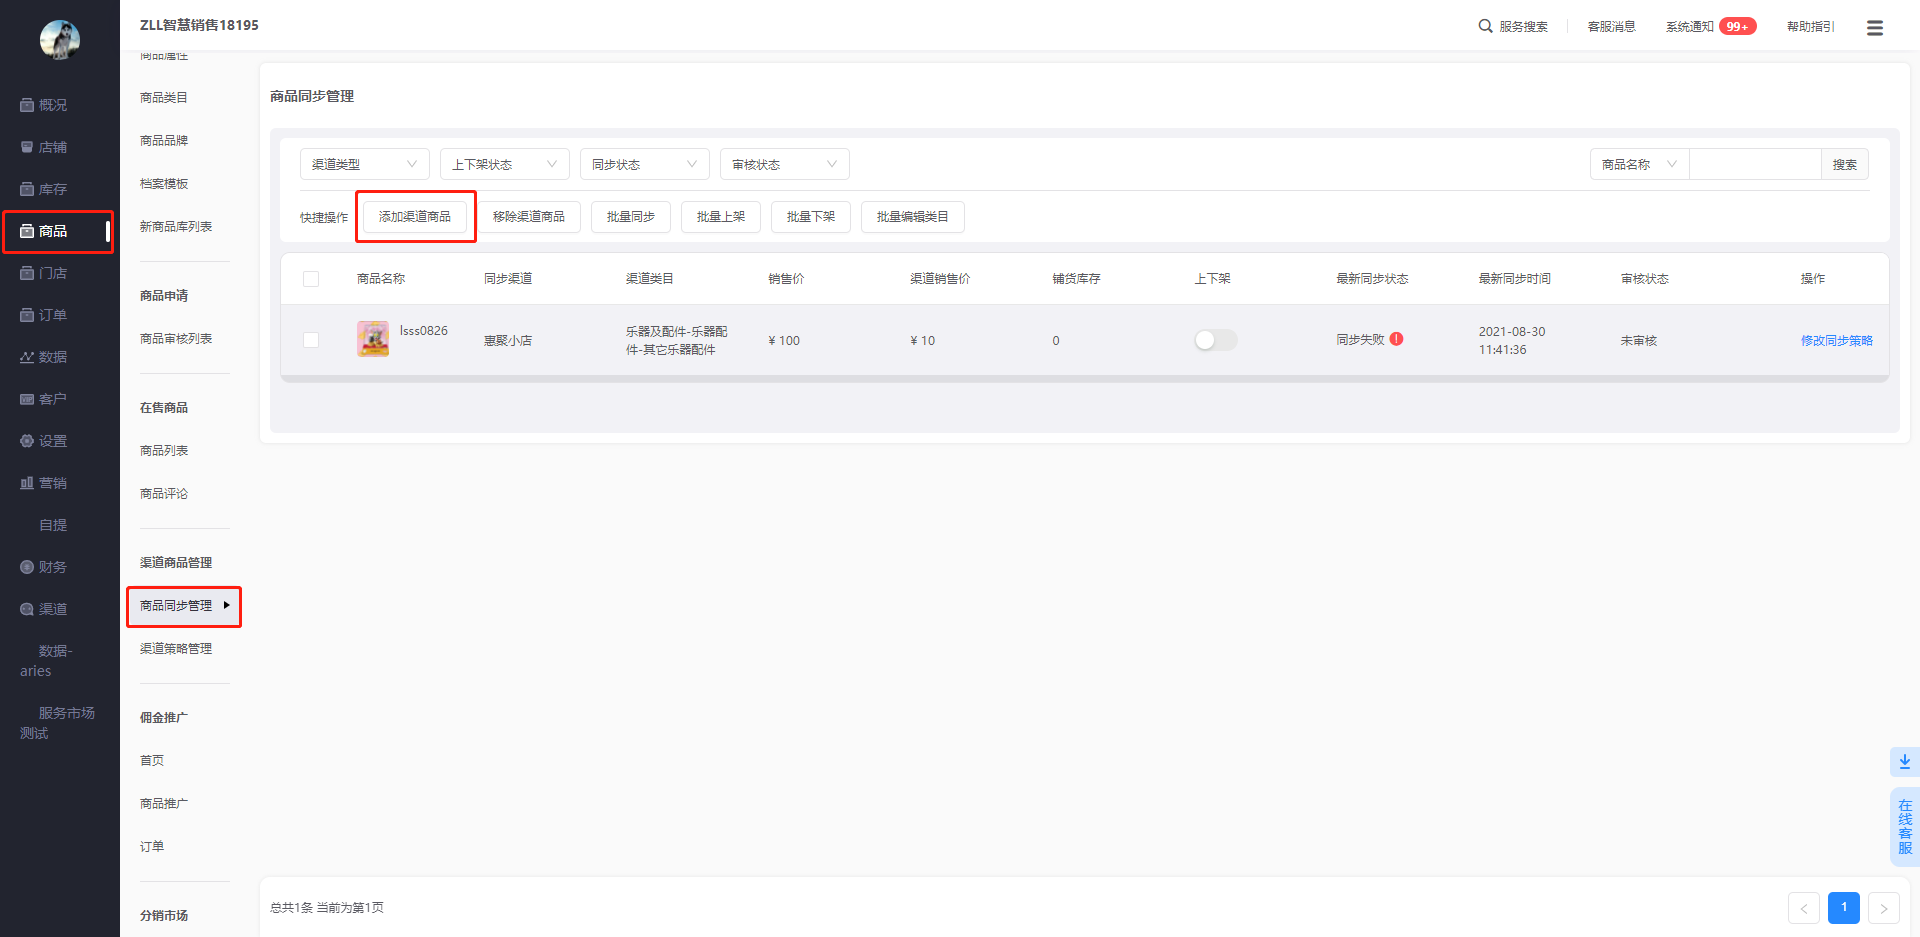Screen dimensions: 1920x937
Task: Click the download arrow icon on right edge
Action: (1904, 762)
